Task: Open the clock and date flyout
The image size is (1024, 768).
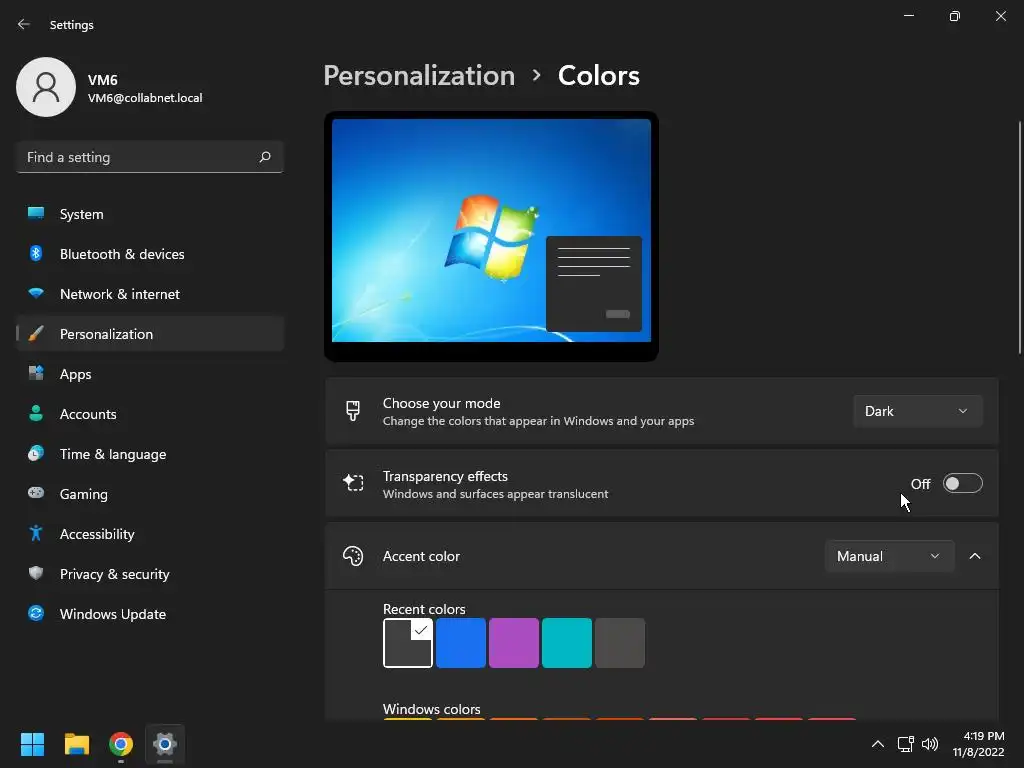Action: [x=978, y=744]
